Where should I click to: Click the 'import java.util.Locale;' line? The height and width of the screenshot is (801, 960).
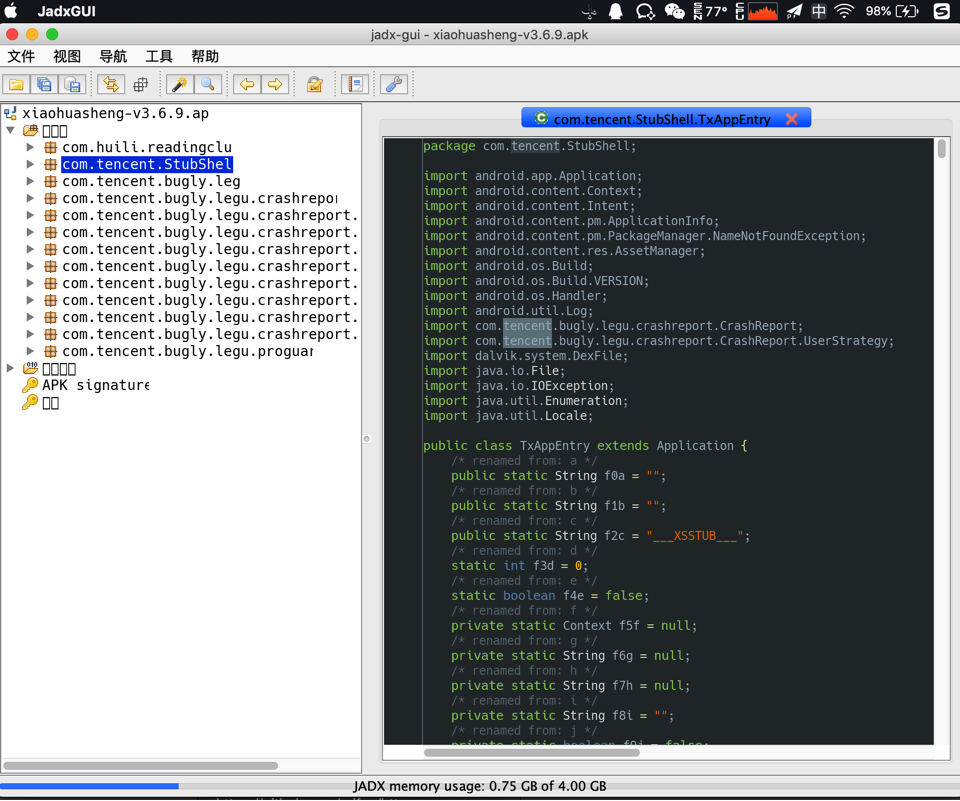(508, 416)
